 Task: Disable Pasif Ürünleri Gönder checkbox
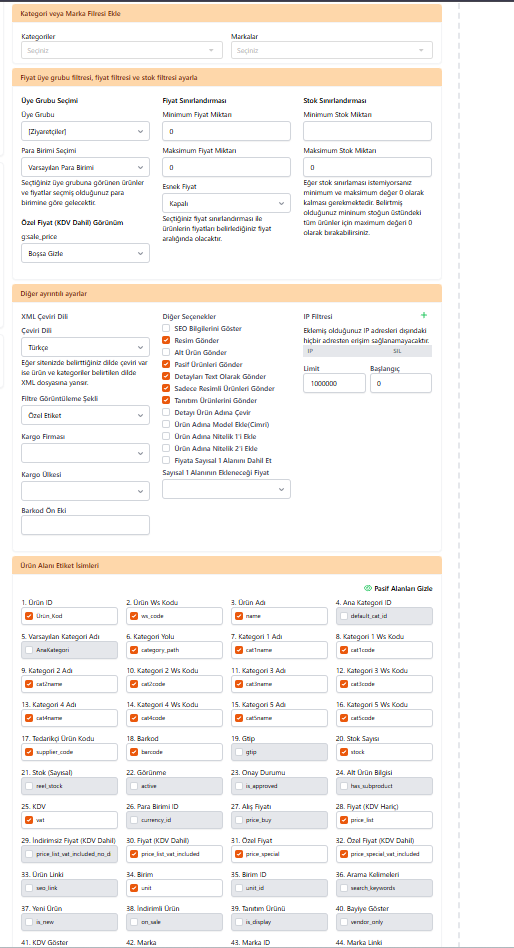[x=166, y=365]
